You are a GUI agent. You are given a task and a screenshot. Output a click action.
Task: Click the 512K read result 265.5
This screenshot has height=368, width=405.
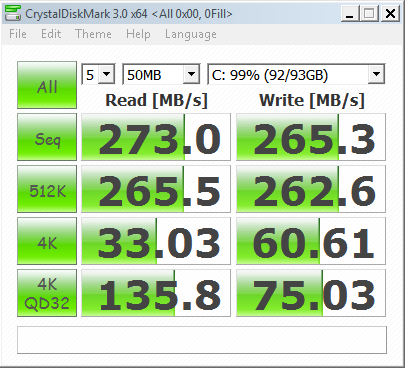156,189
